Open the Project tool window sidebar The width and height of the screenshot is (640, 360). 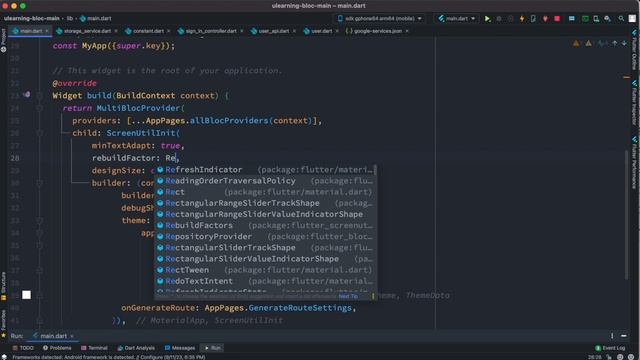[x=3, y=40]
